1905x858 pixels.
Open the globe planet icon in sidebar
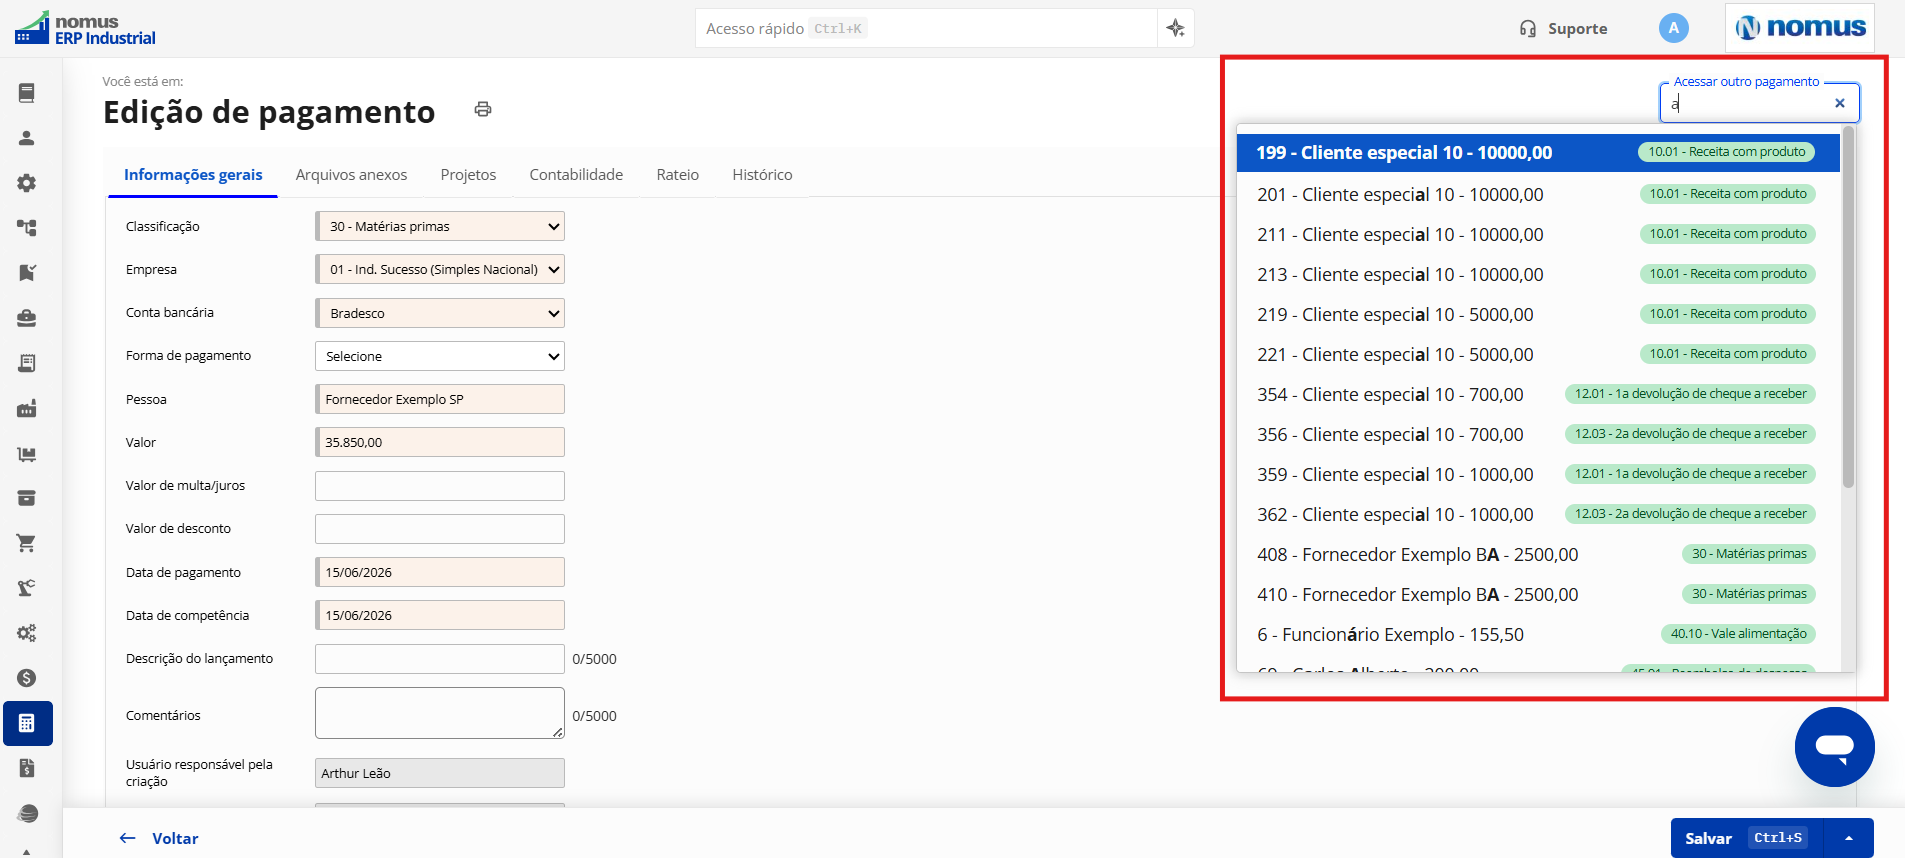[x=27, y=813]
